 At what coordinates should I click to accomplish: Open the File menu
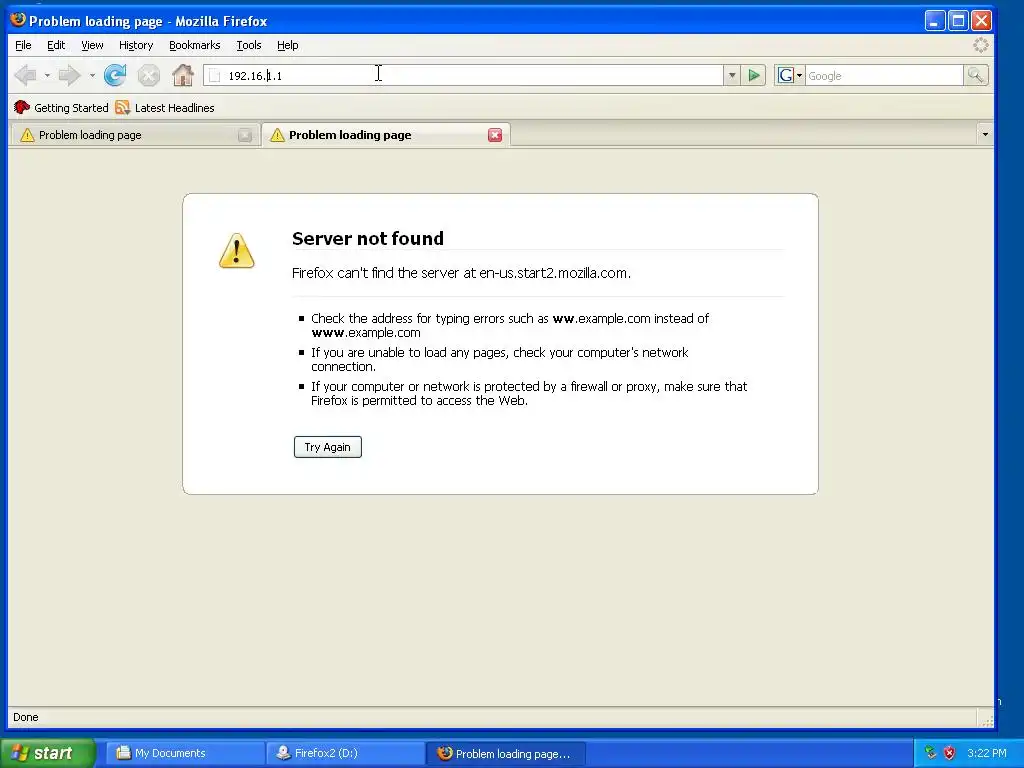point(23,45)
